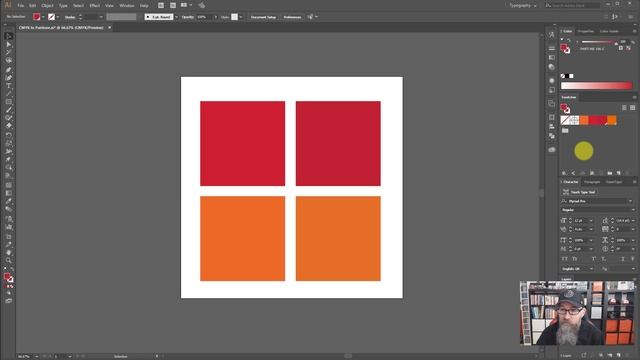Open the control bar fill color dropdown
The width and height of the screenshot is (640, 360).
[x=43, y=17]
